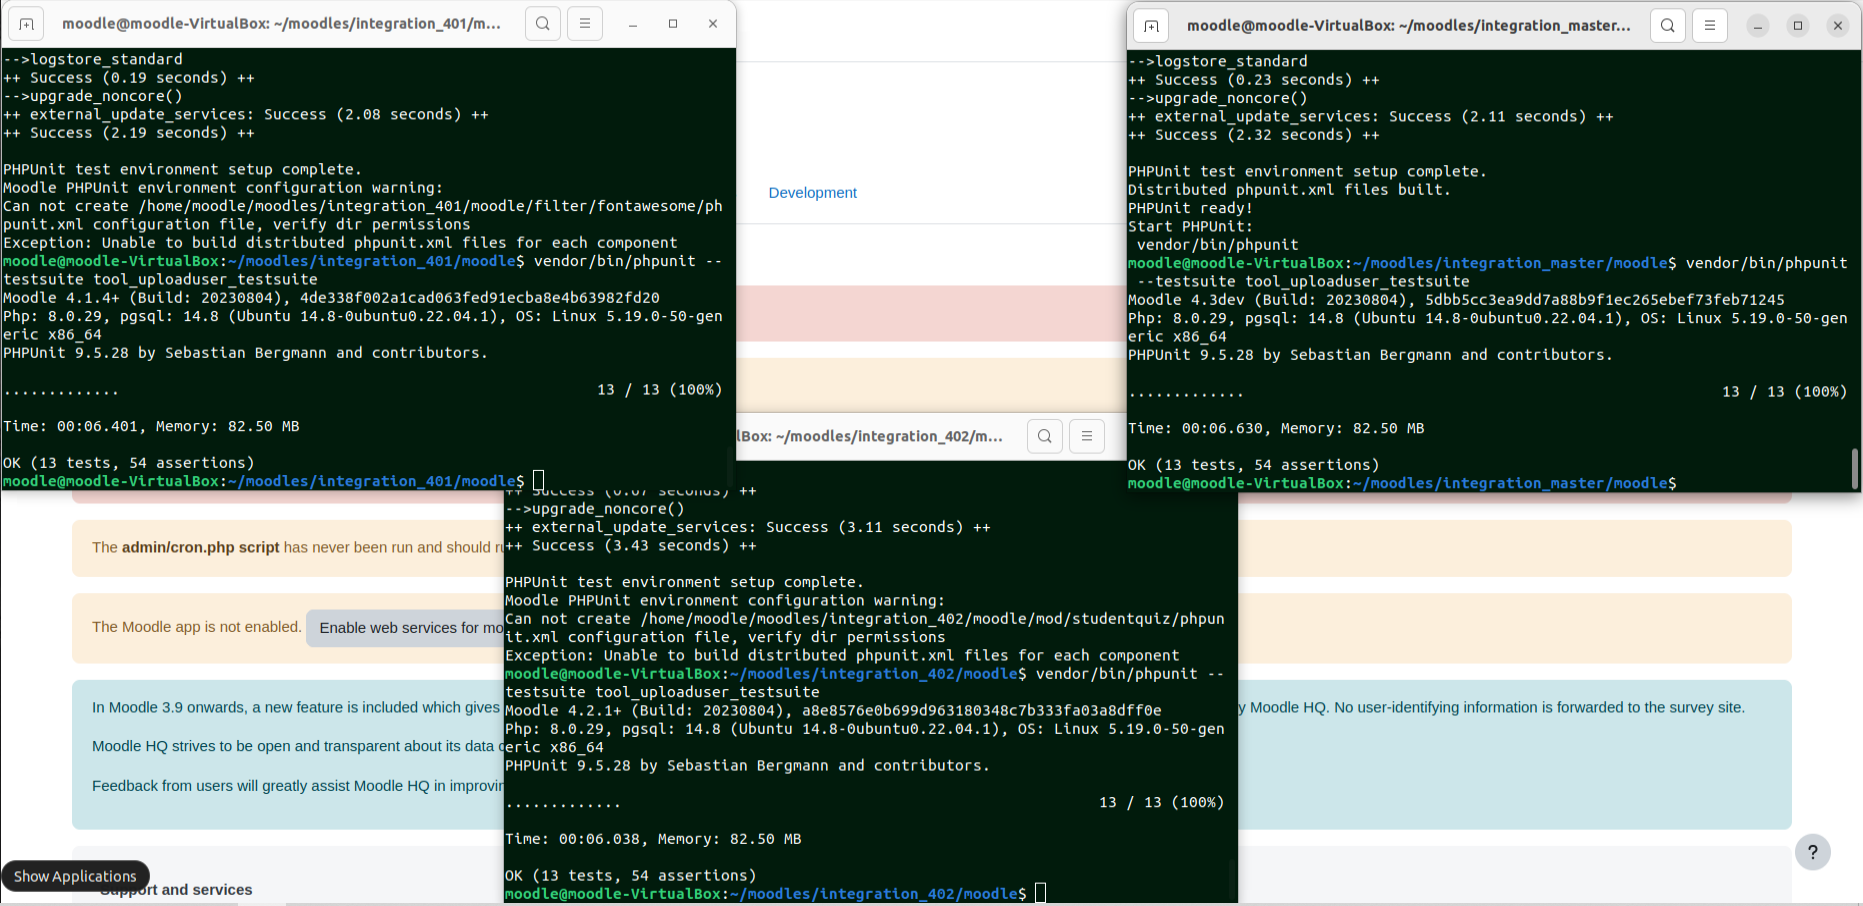Click '-->logstore_standard' line in integration_401 terminal
This screenshot has width=1863, height=906.
[x=93, y=60]
